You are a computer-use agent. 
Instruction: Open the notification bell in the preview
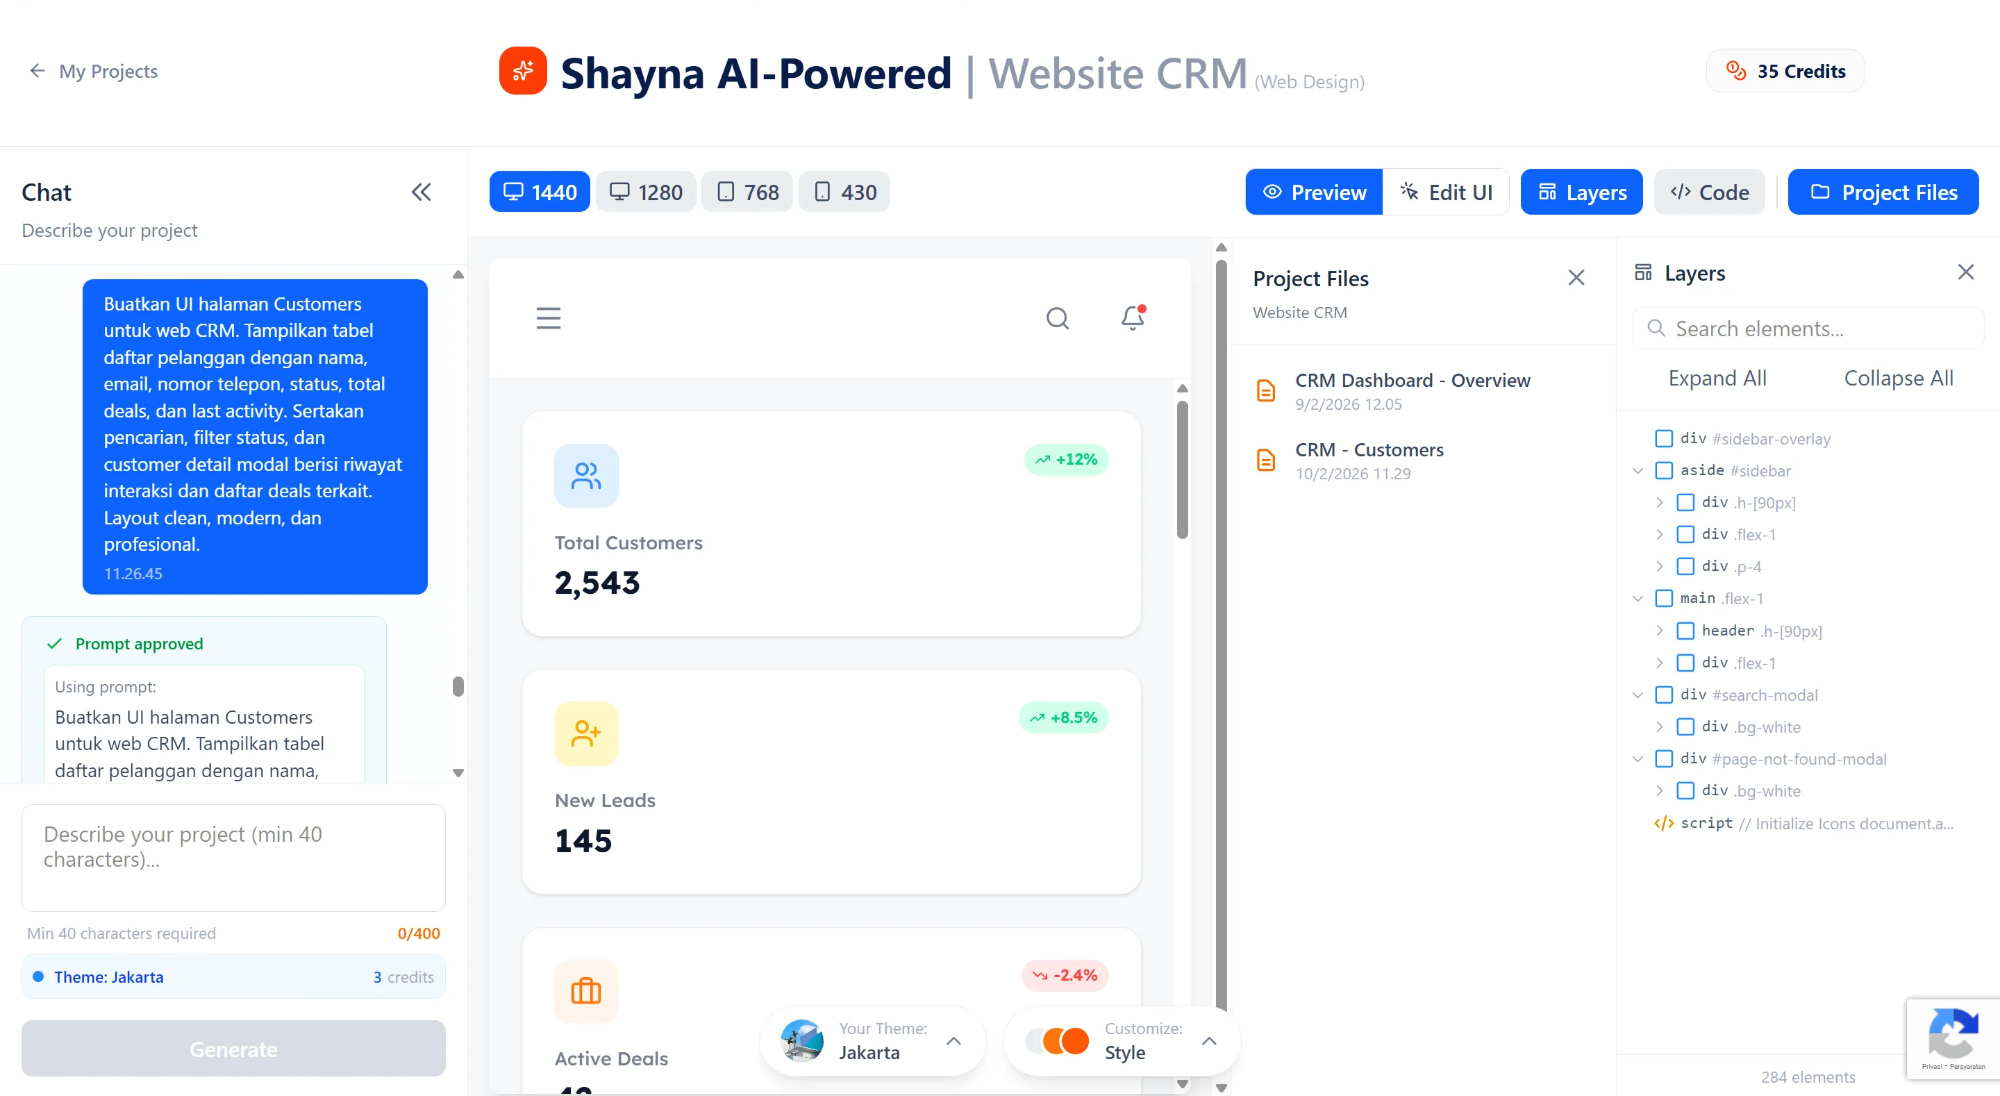pyautogui.click(x=1131, y=318)
